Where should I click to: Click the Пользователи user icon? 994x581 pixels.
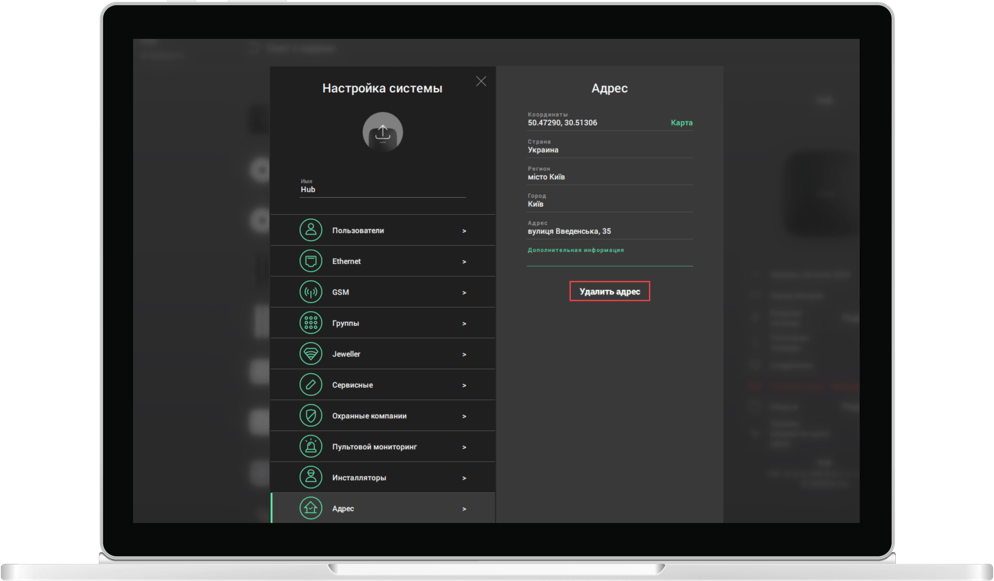coord(311,230)
